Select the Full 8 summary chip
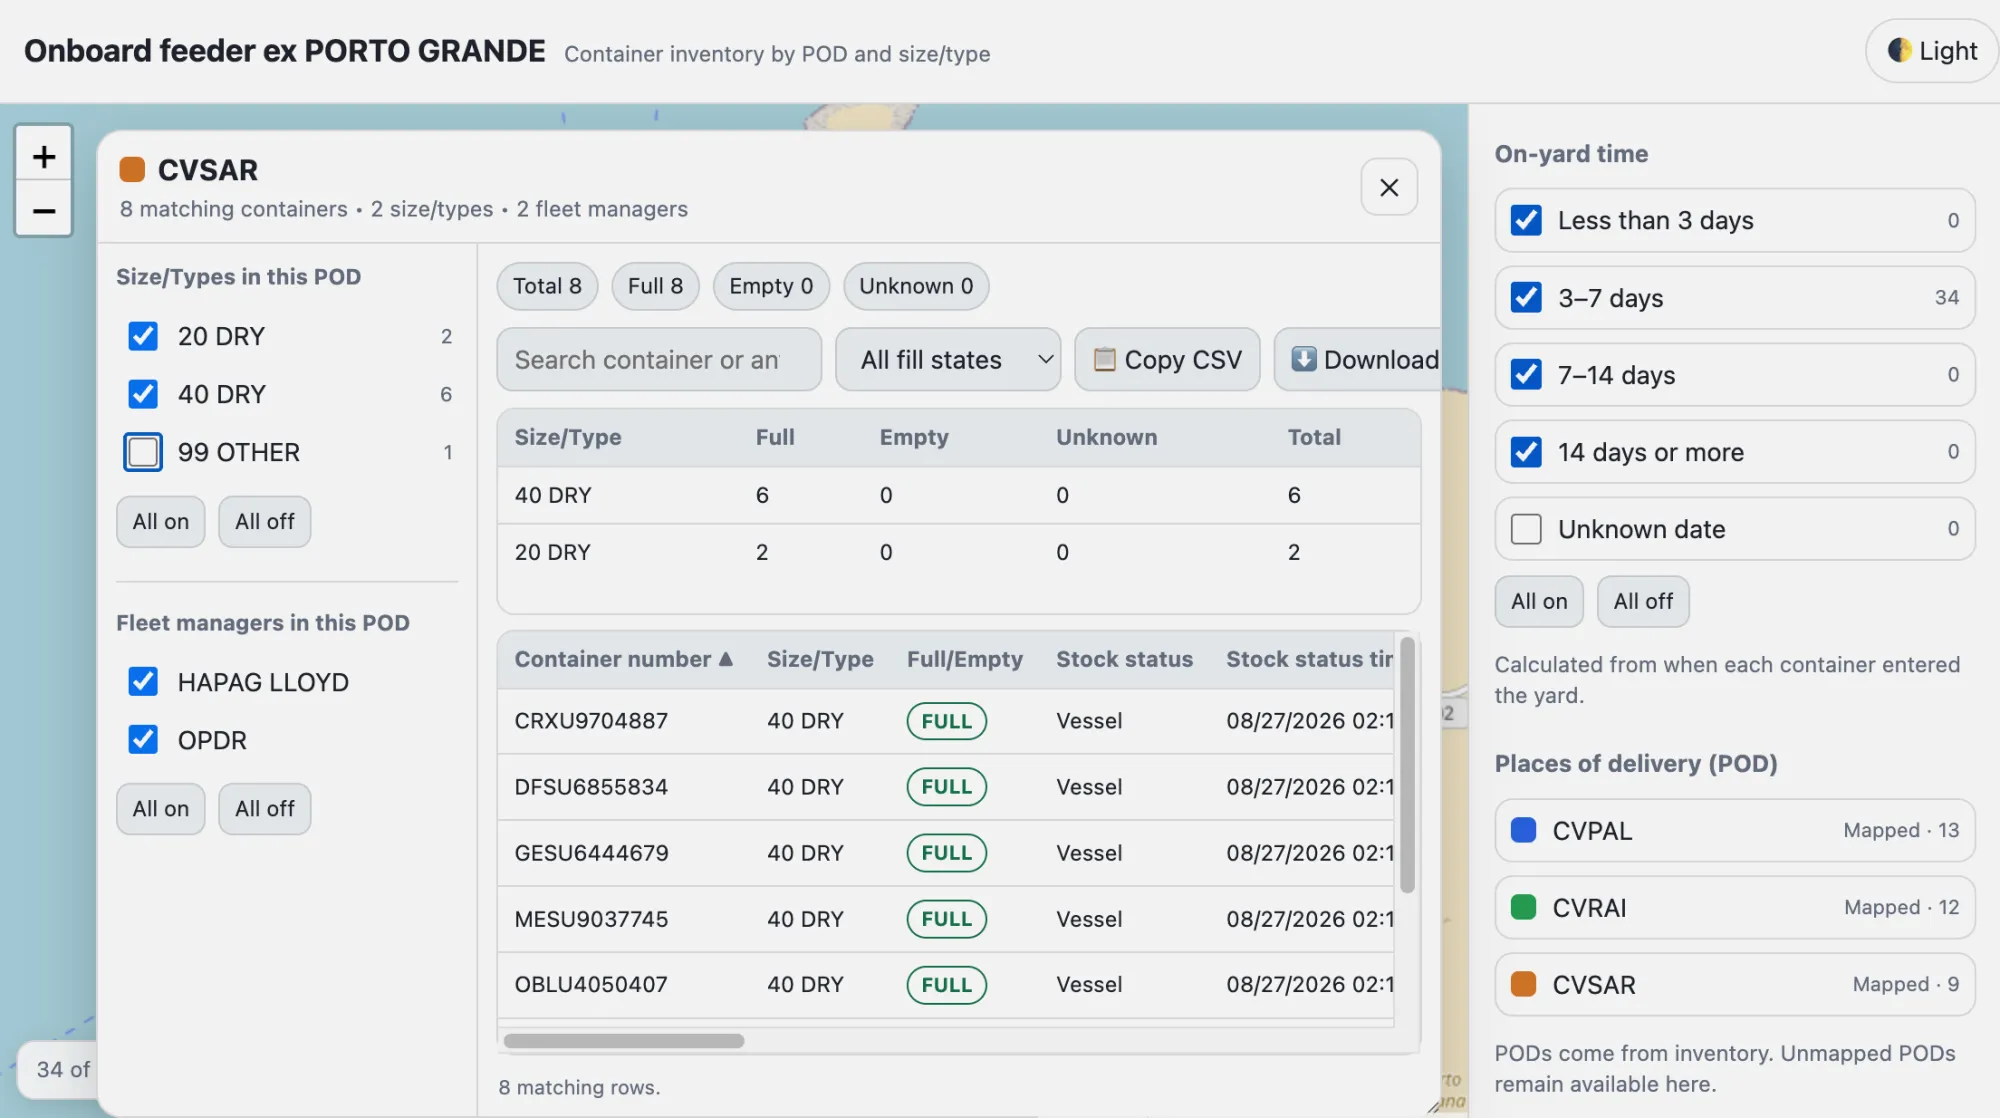The height and width of the screenshot is (1118, 2000). click(x=655, y=286)
